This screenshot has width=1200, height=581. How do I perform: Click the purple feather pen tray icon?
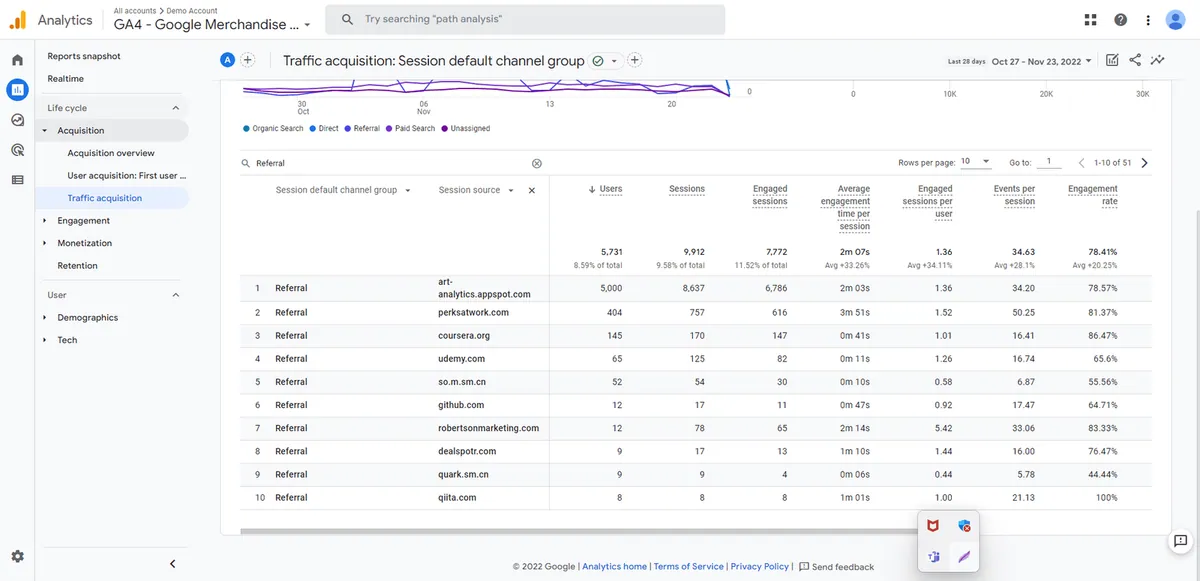[x=964, y=557]
